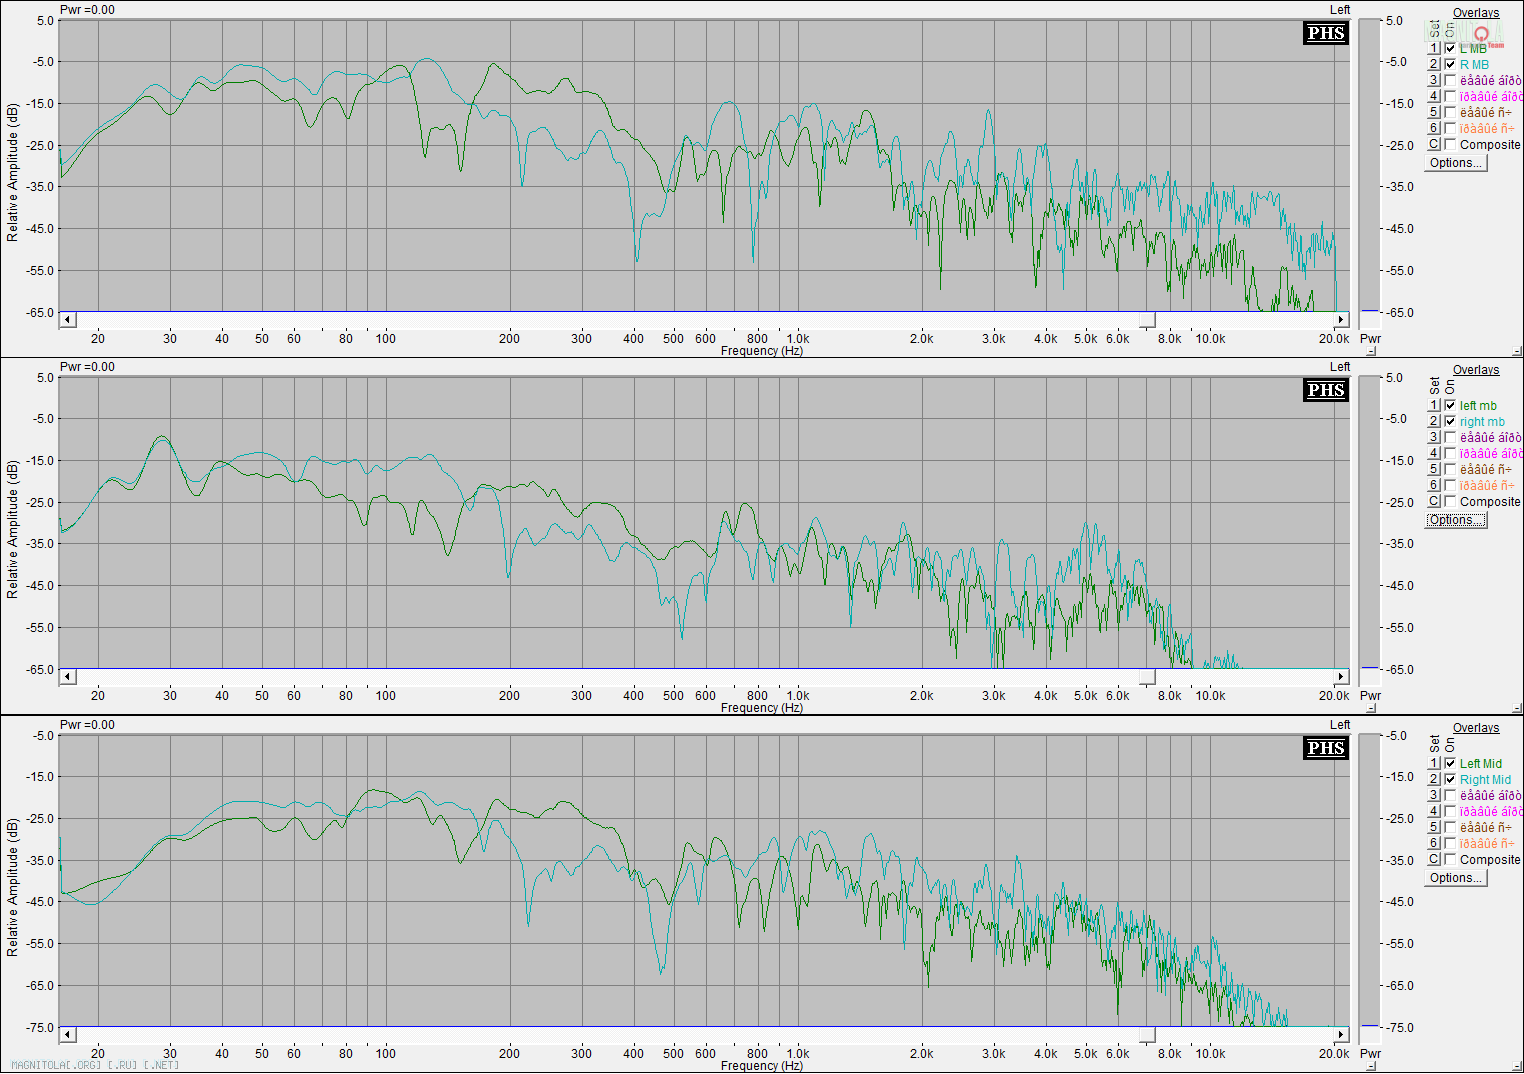Click right scroll arrow under top graph
The image size is (1524, 1074).
click(1341, 320)
